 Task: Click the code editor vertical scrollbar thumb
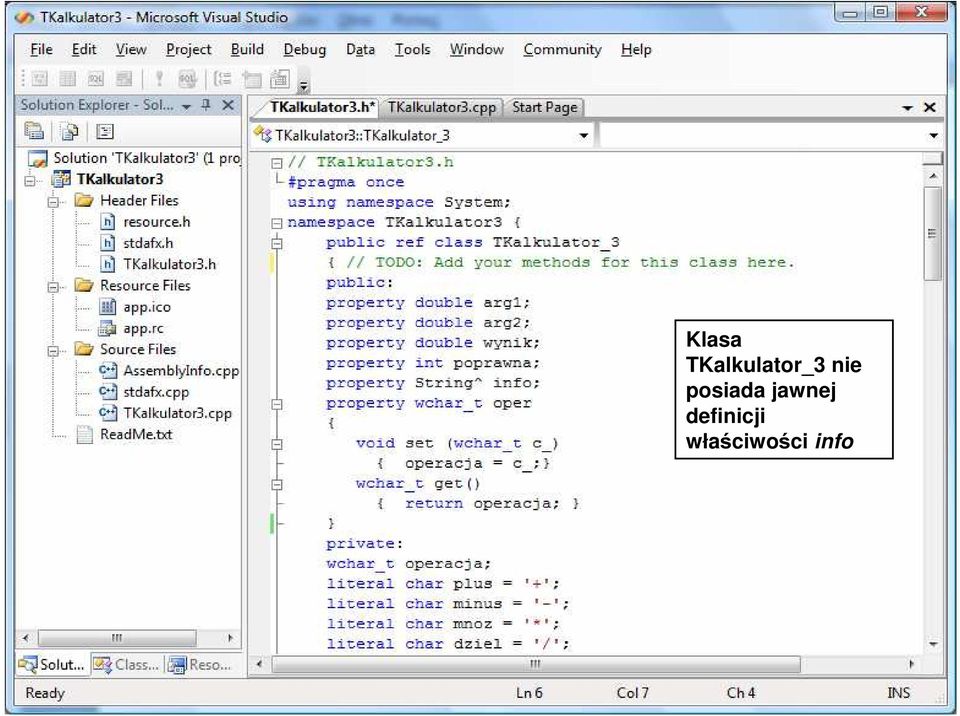pyautogui.click(x=932, y=233)
